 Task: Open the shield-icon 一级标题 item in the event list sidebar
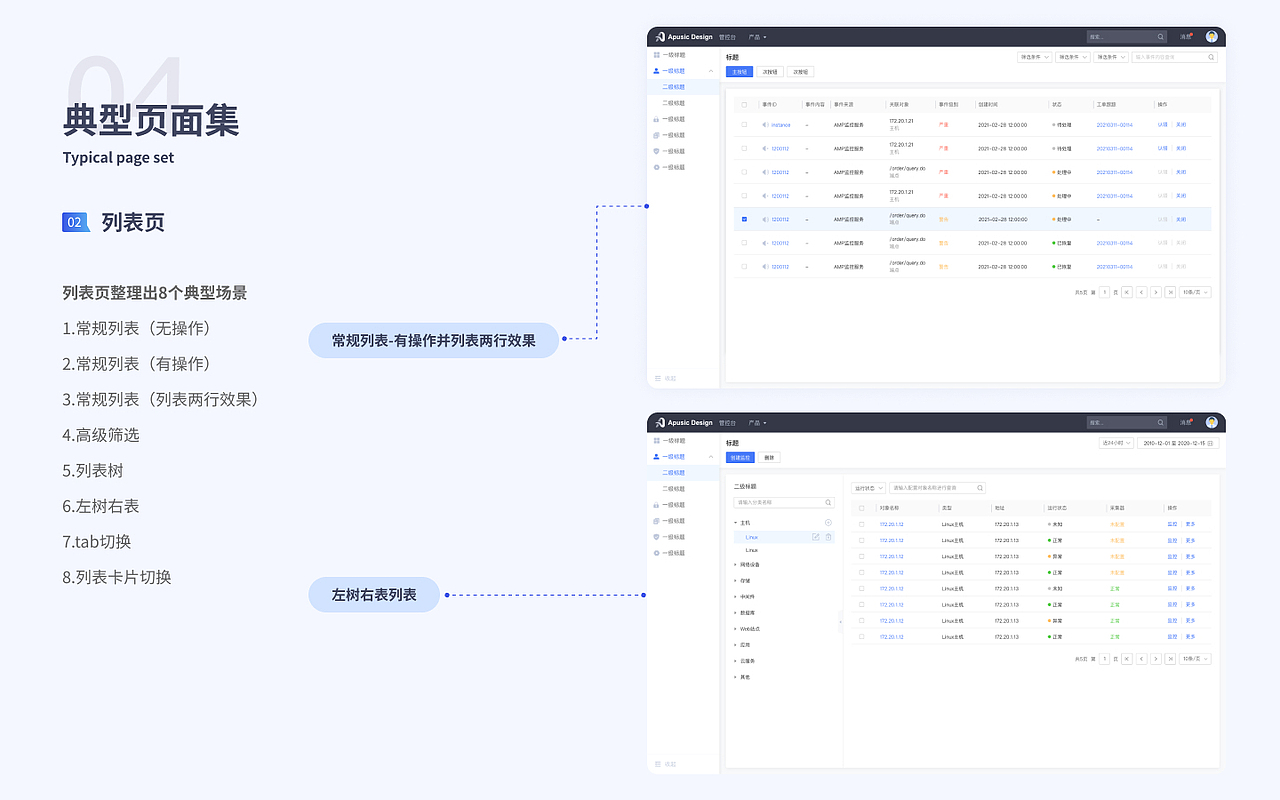tap(670, 151)
